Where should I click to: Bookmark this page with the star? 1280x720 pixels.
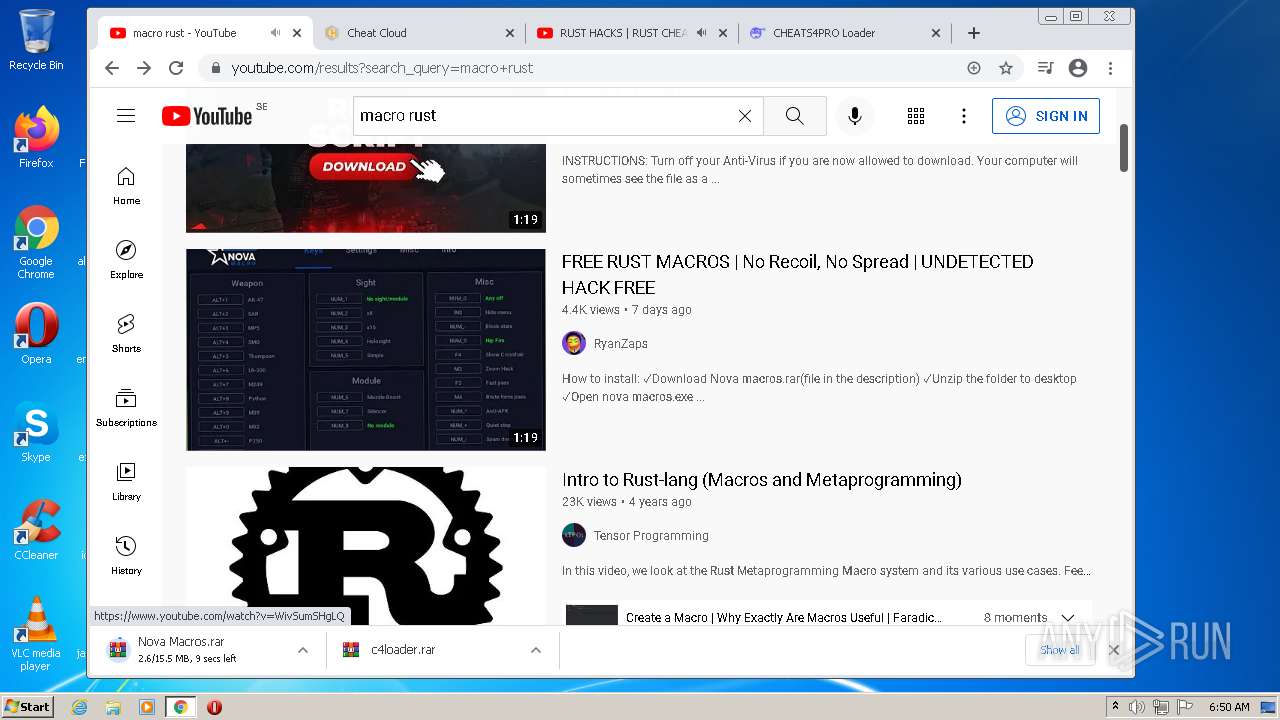click(1006, 68)
